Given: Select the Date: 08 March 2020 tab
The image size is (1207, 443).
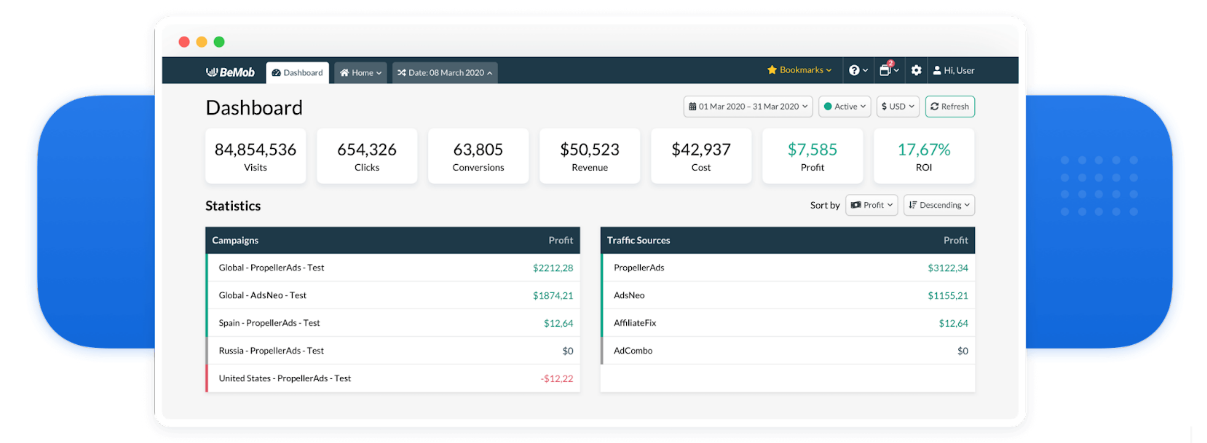Looking at the screenshot, I should (x=444, y=73).
